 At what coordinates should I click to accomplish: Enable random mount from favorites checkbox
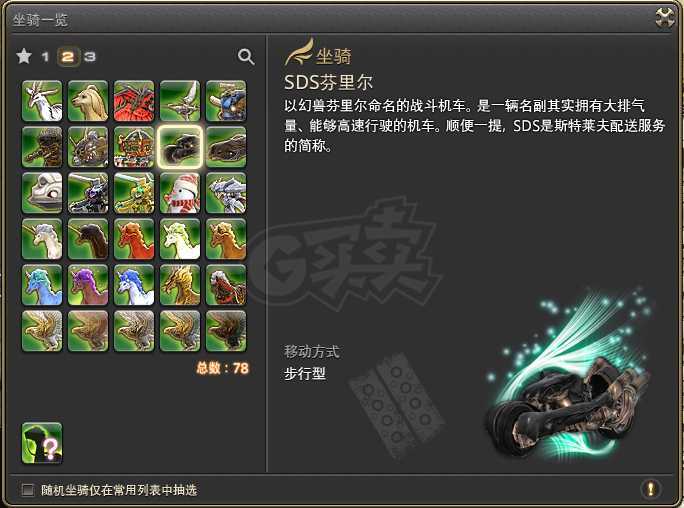28,490
